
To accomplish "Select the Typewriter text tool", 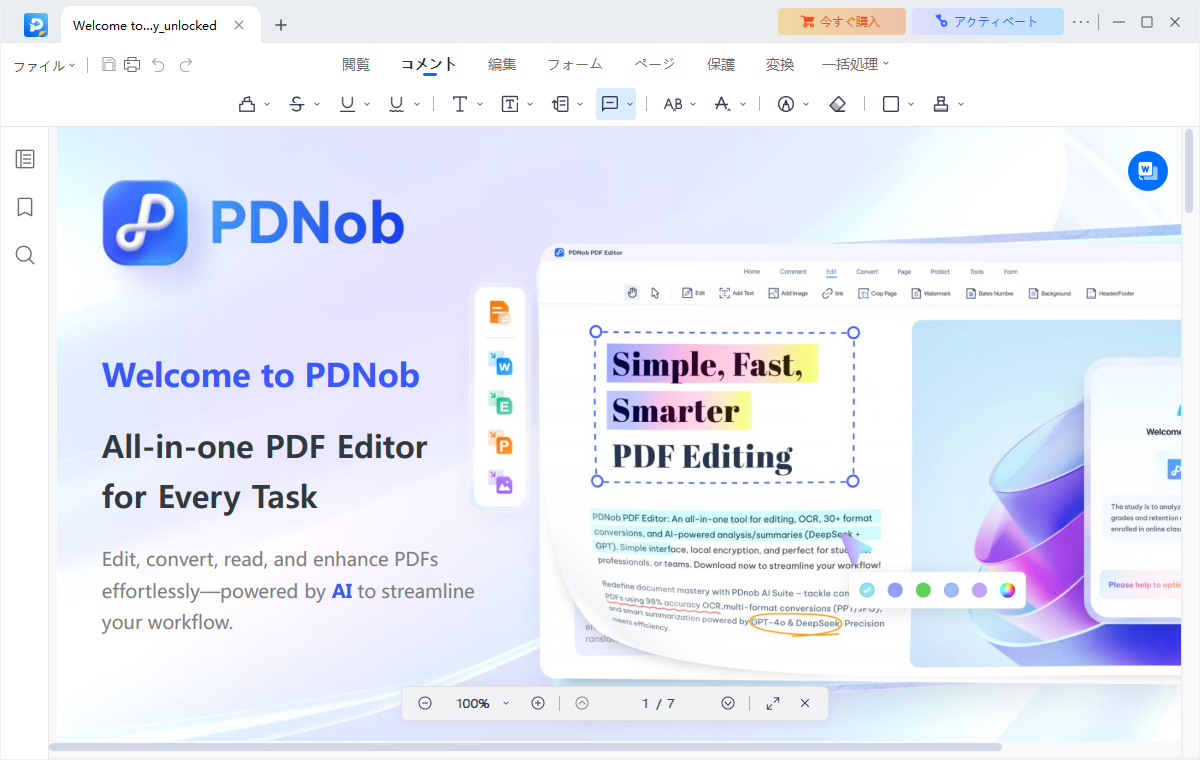I will pos(460,104).
